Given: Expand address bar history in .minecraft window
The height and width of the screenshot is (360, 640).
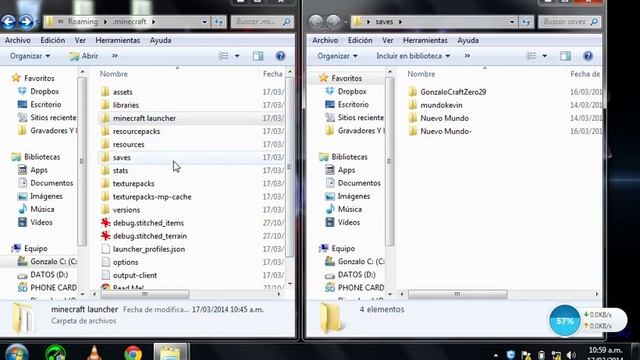Looking at the screenshot, I should click(x=204, y=22).
